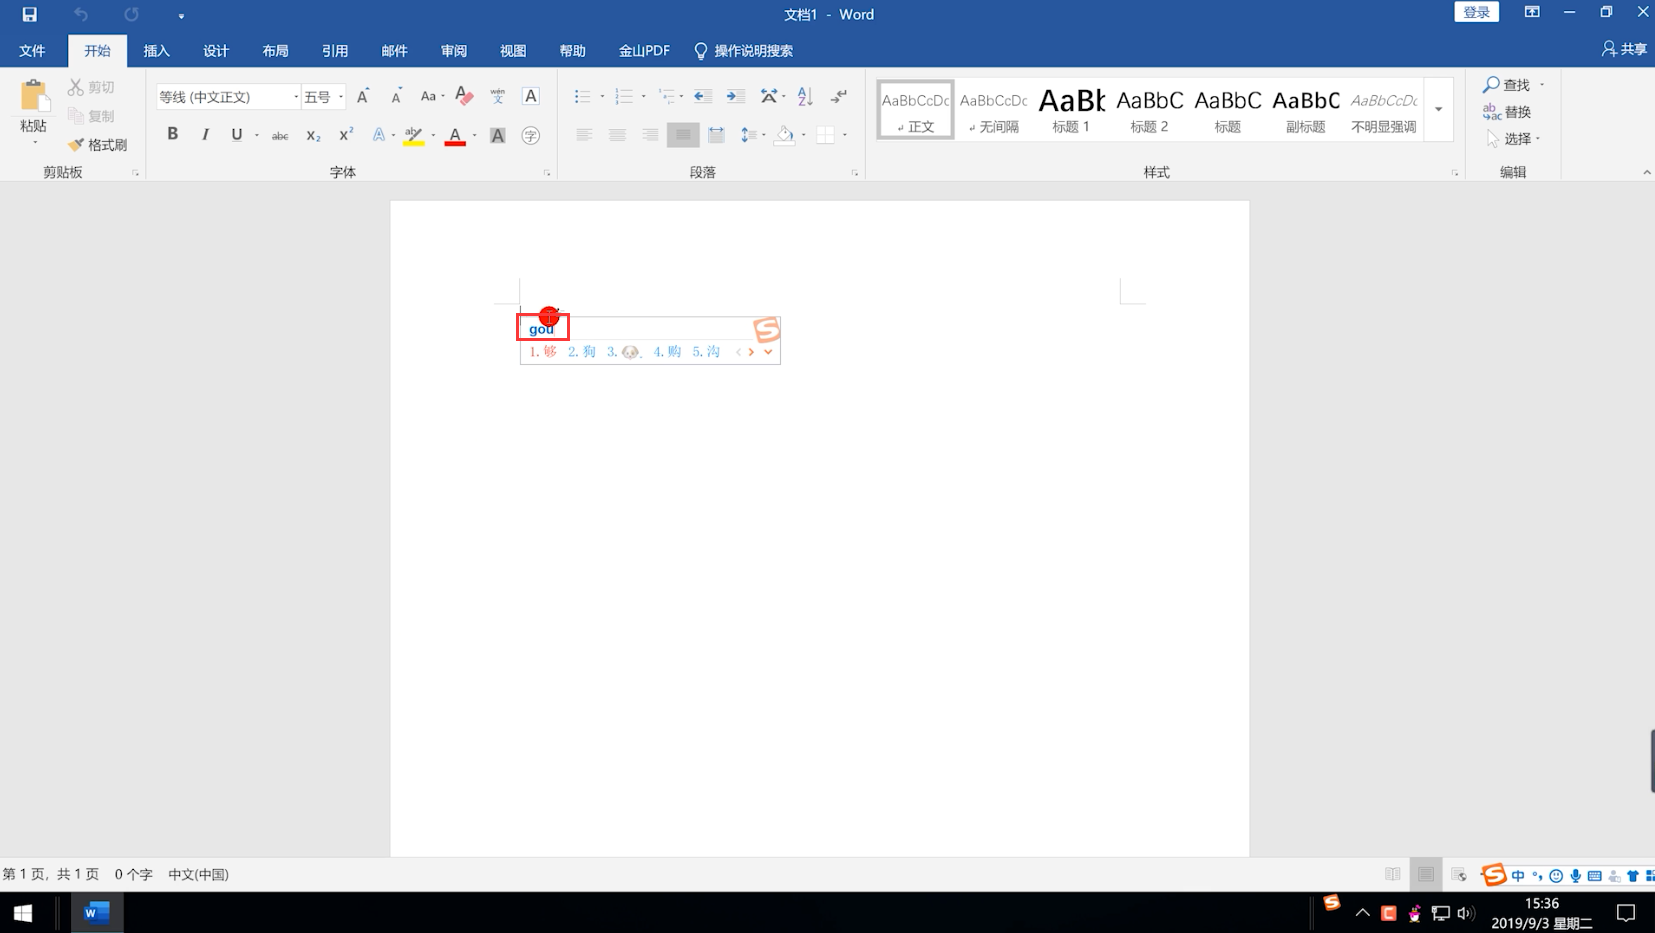
Task: Open the Change Case Aa dropdown
Action: click(431, 96)
